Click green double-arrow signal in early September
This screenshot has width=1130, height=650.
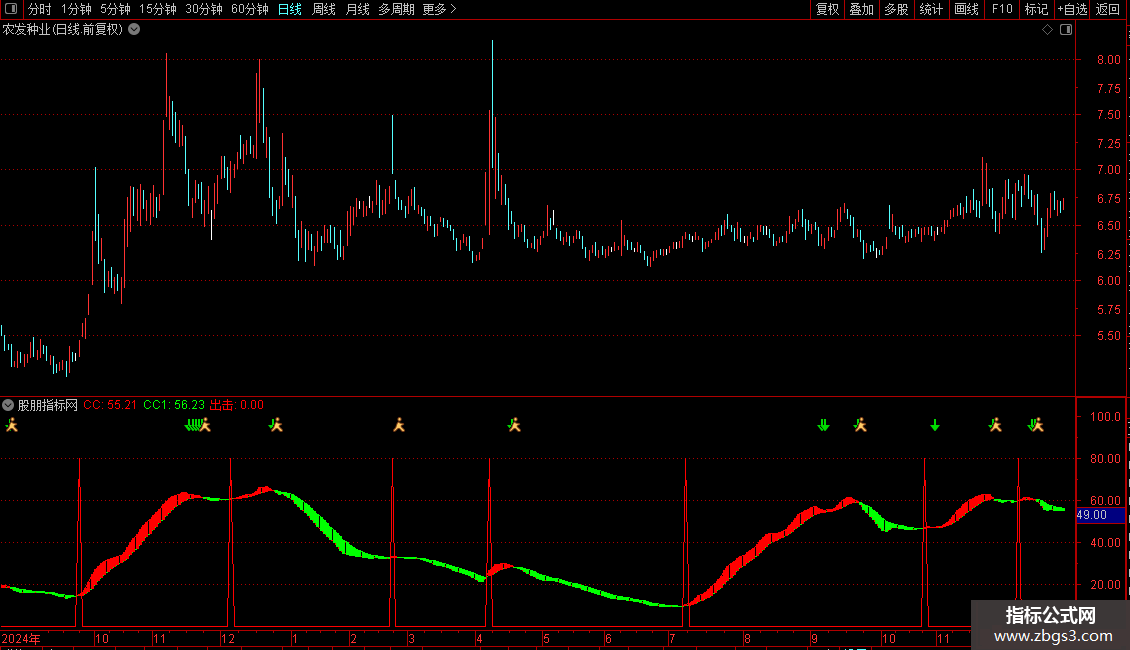click(824, 426)
